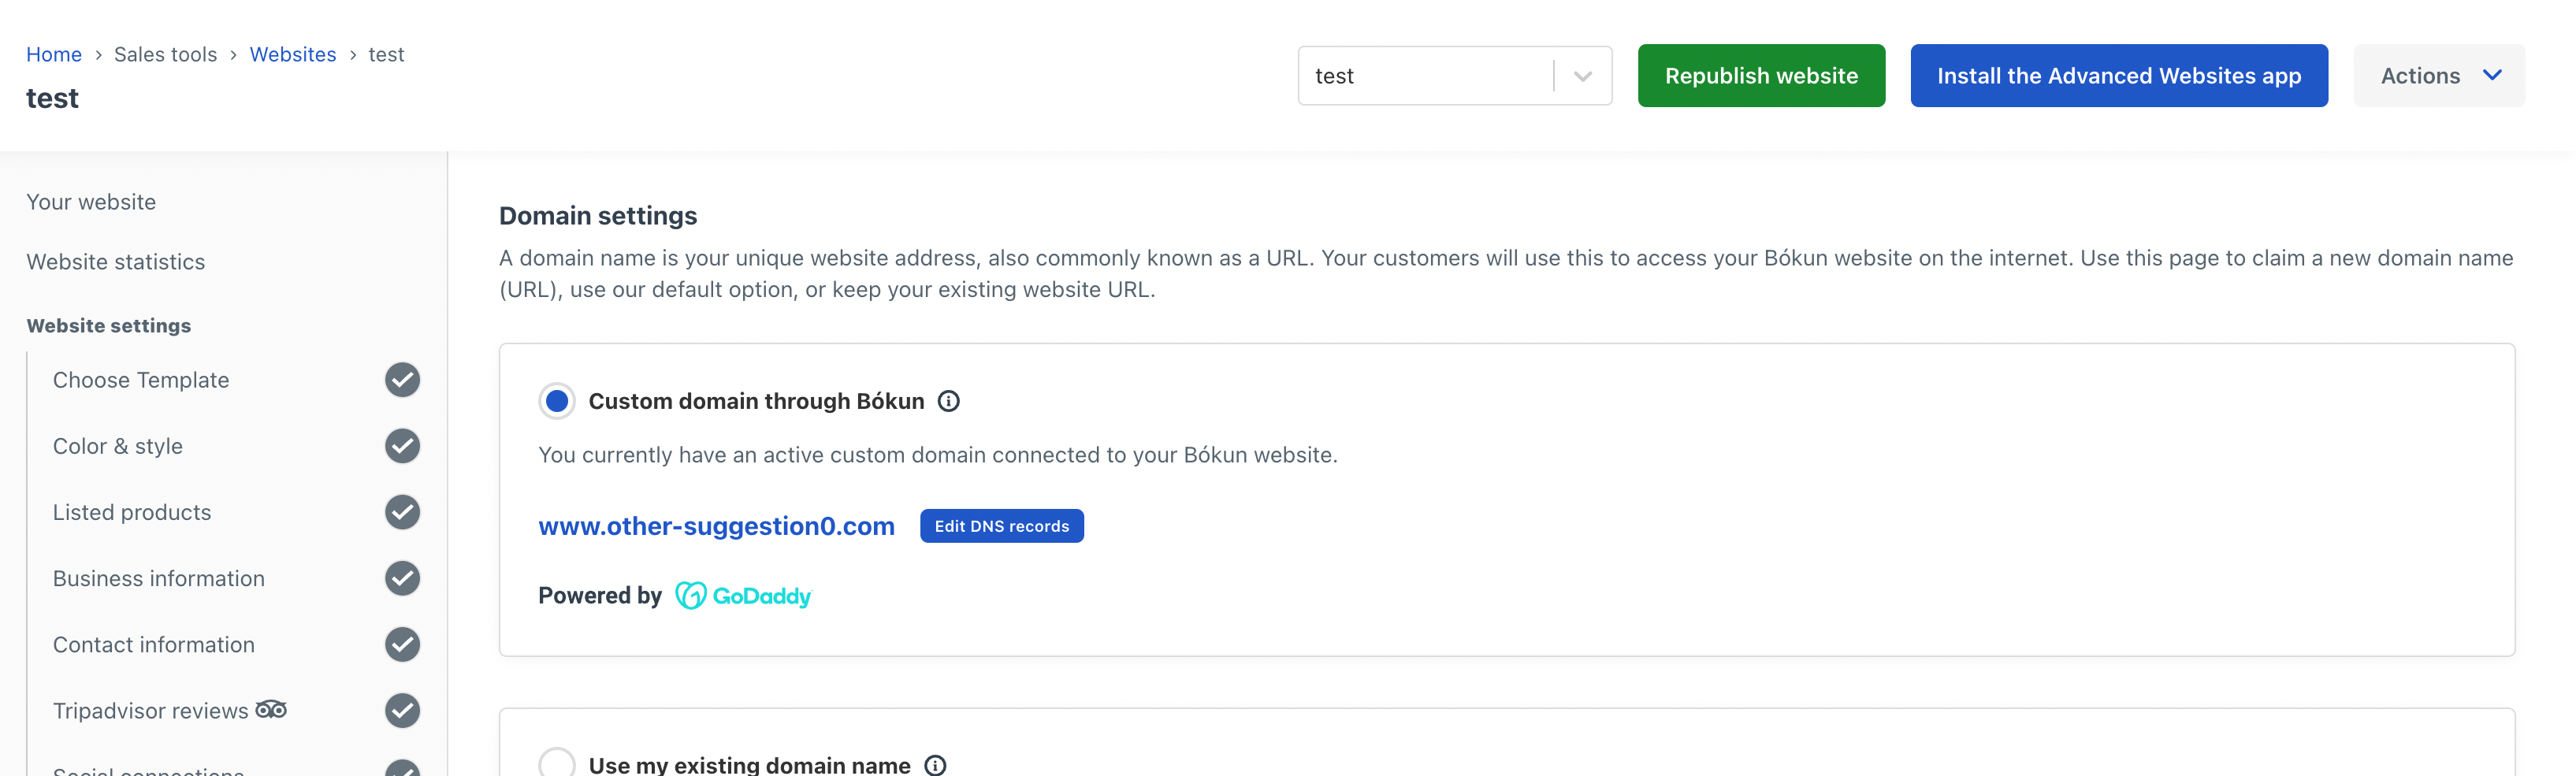Click the Powered by label
Viewport: 2576px width, 776px height.
pos(600,596)
